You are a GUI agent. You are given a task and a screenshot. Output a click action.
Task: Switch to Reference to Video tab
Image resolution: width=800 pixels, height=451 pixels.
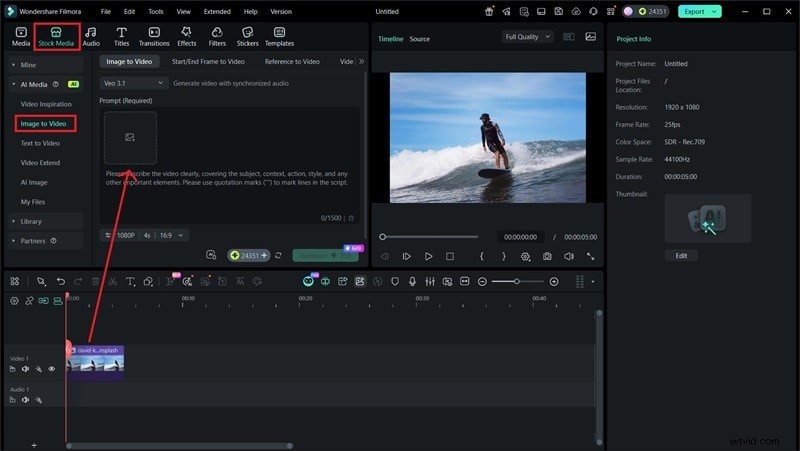click(292, 61)
